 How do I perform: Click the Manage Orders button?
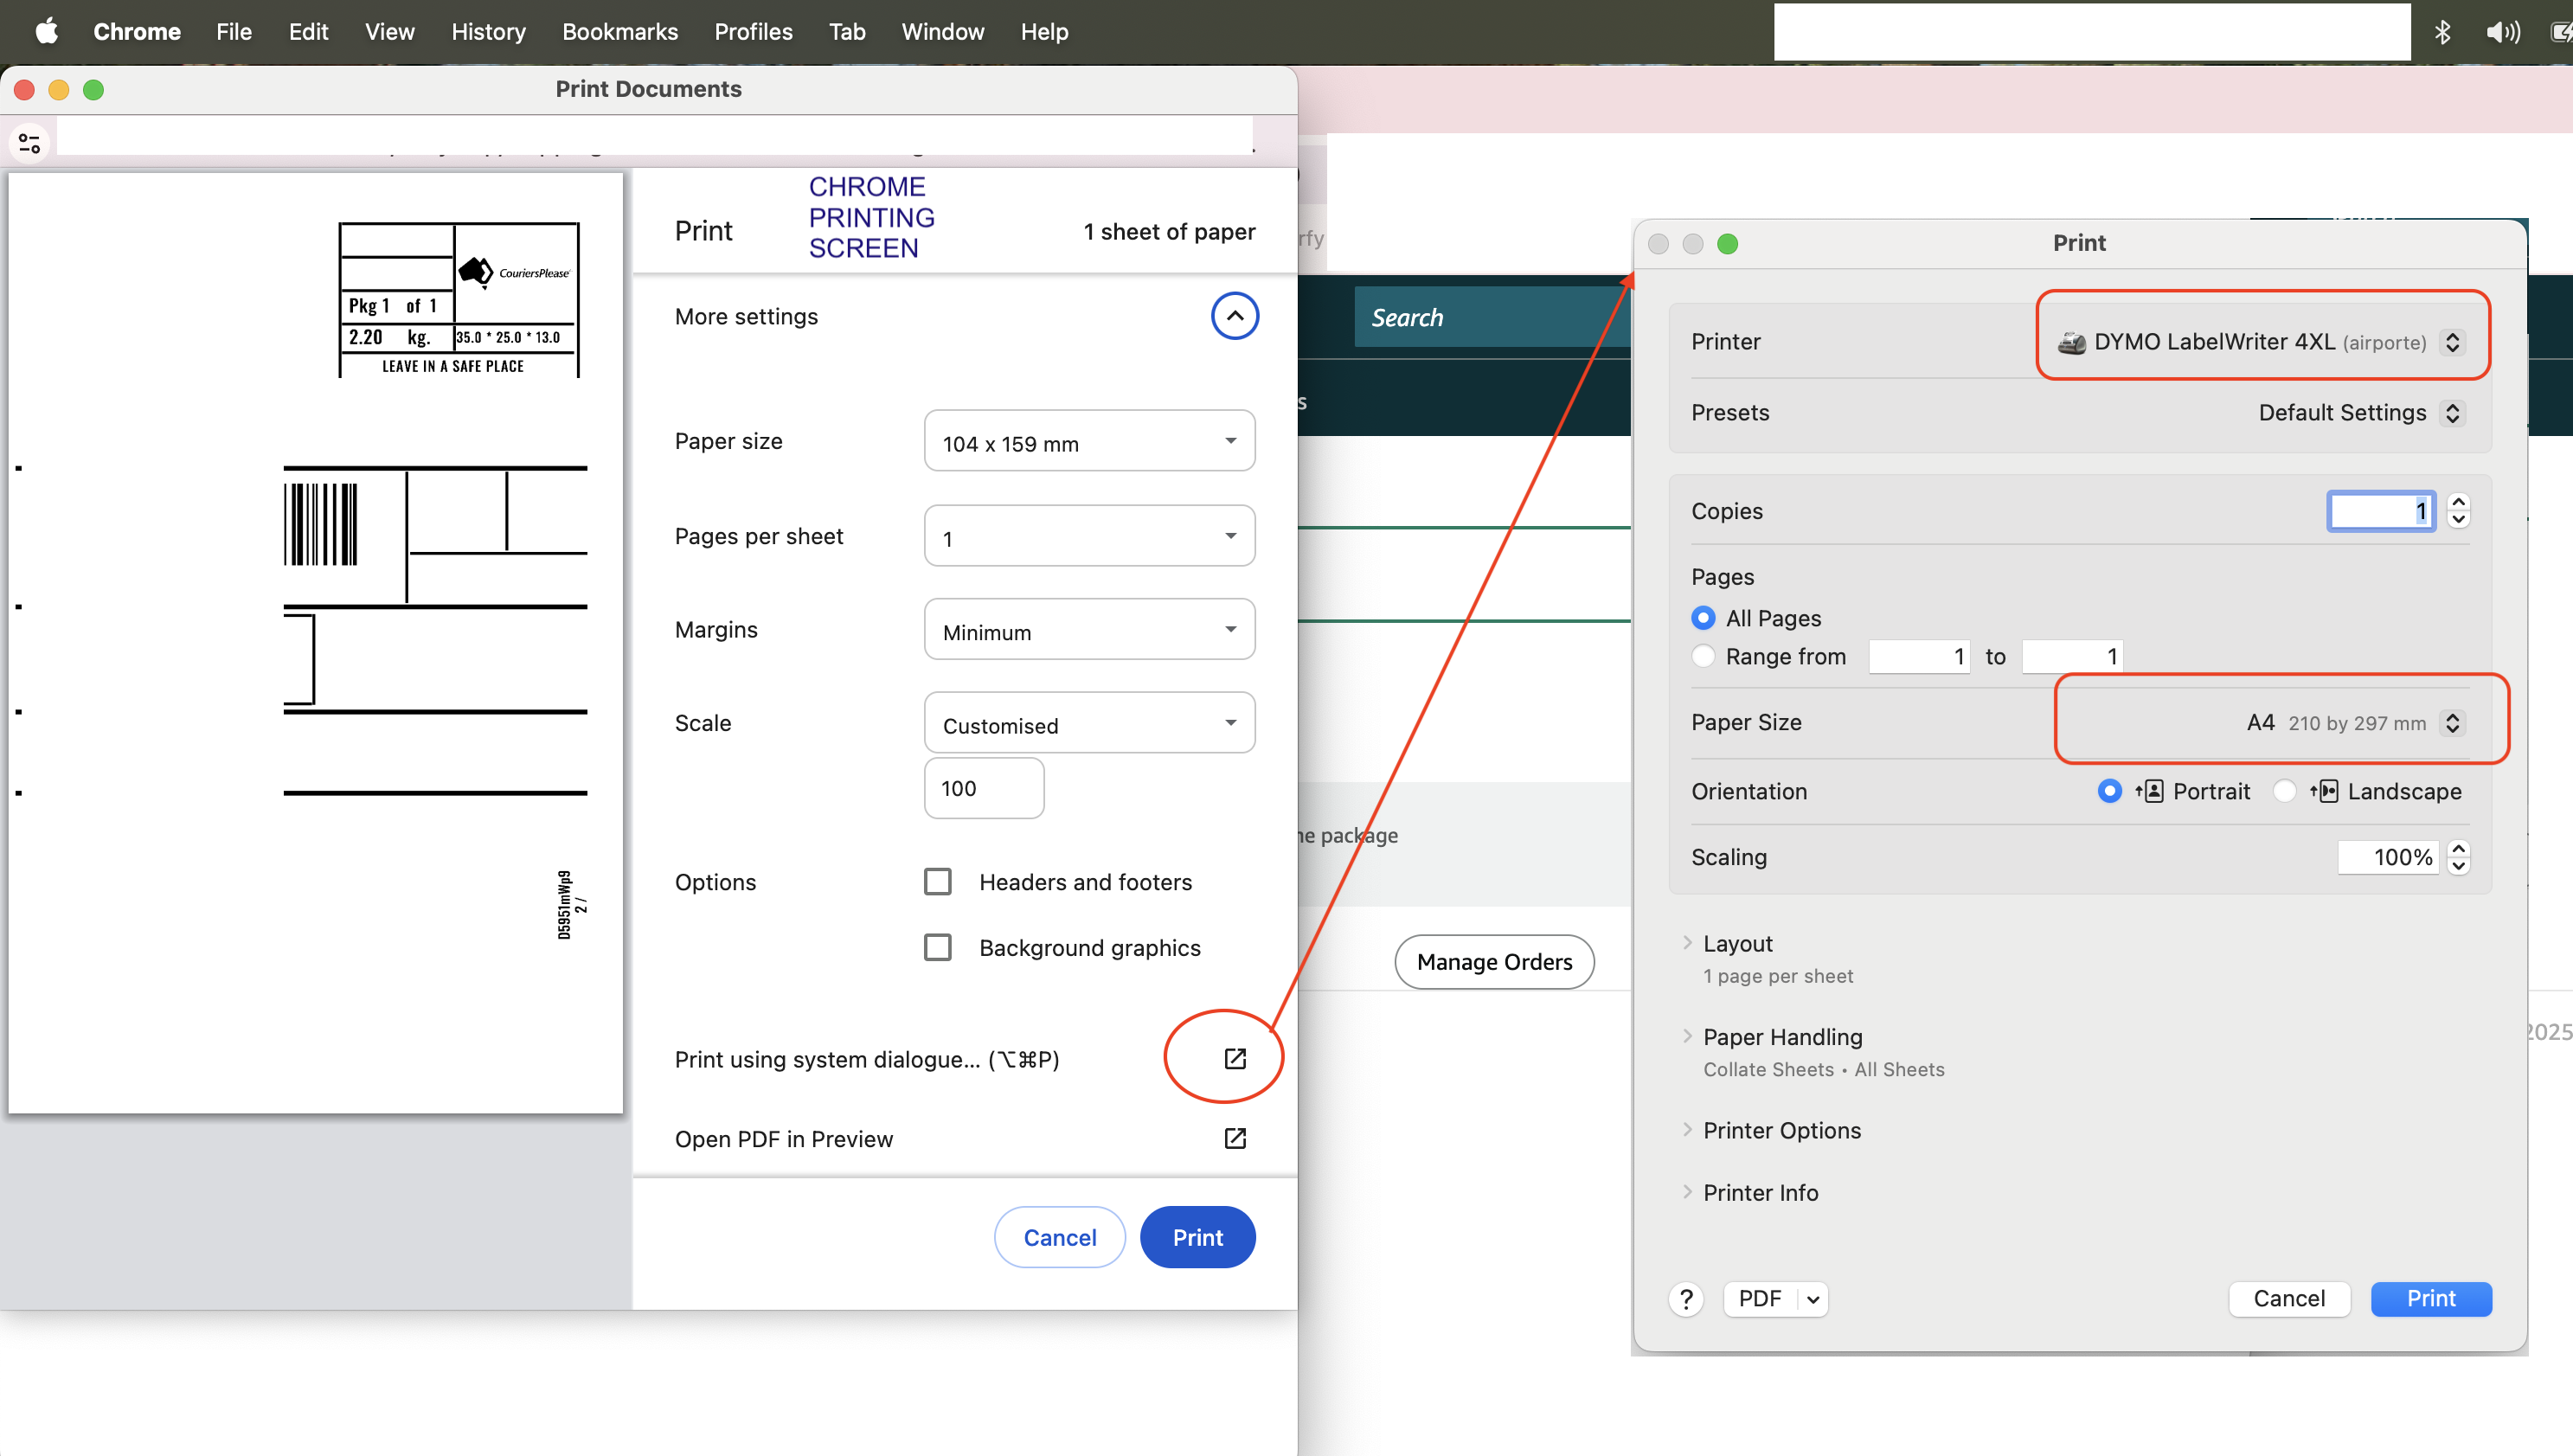[1493, 962]
